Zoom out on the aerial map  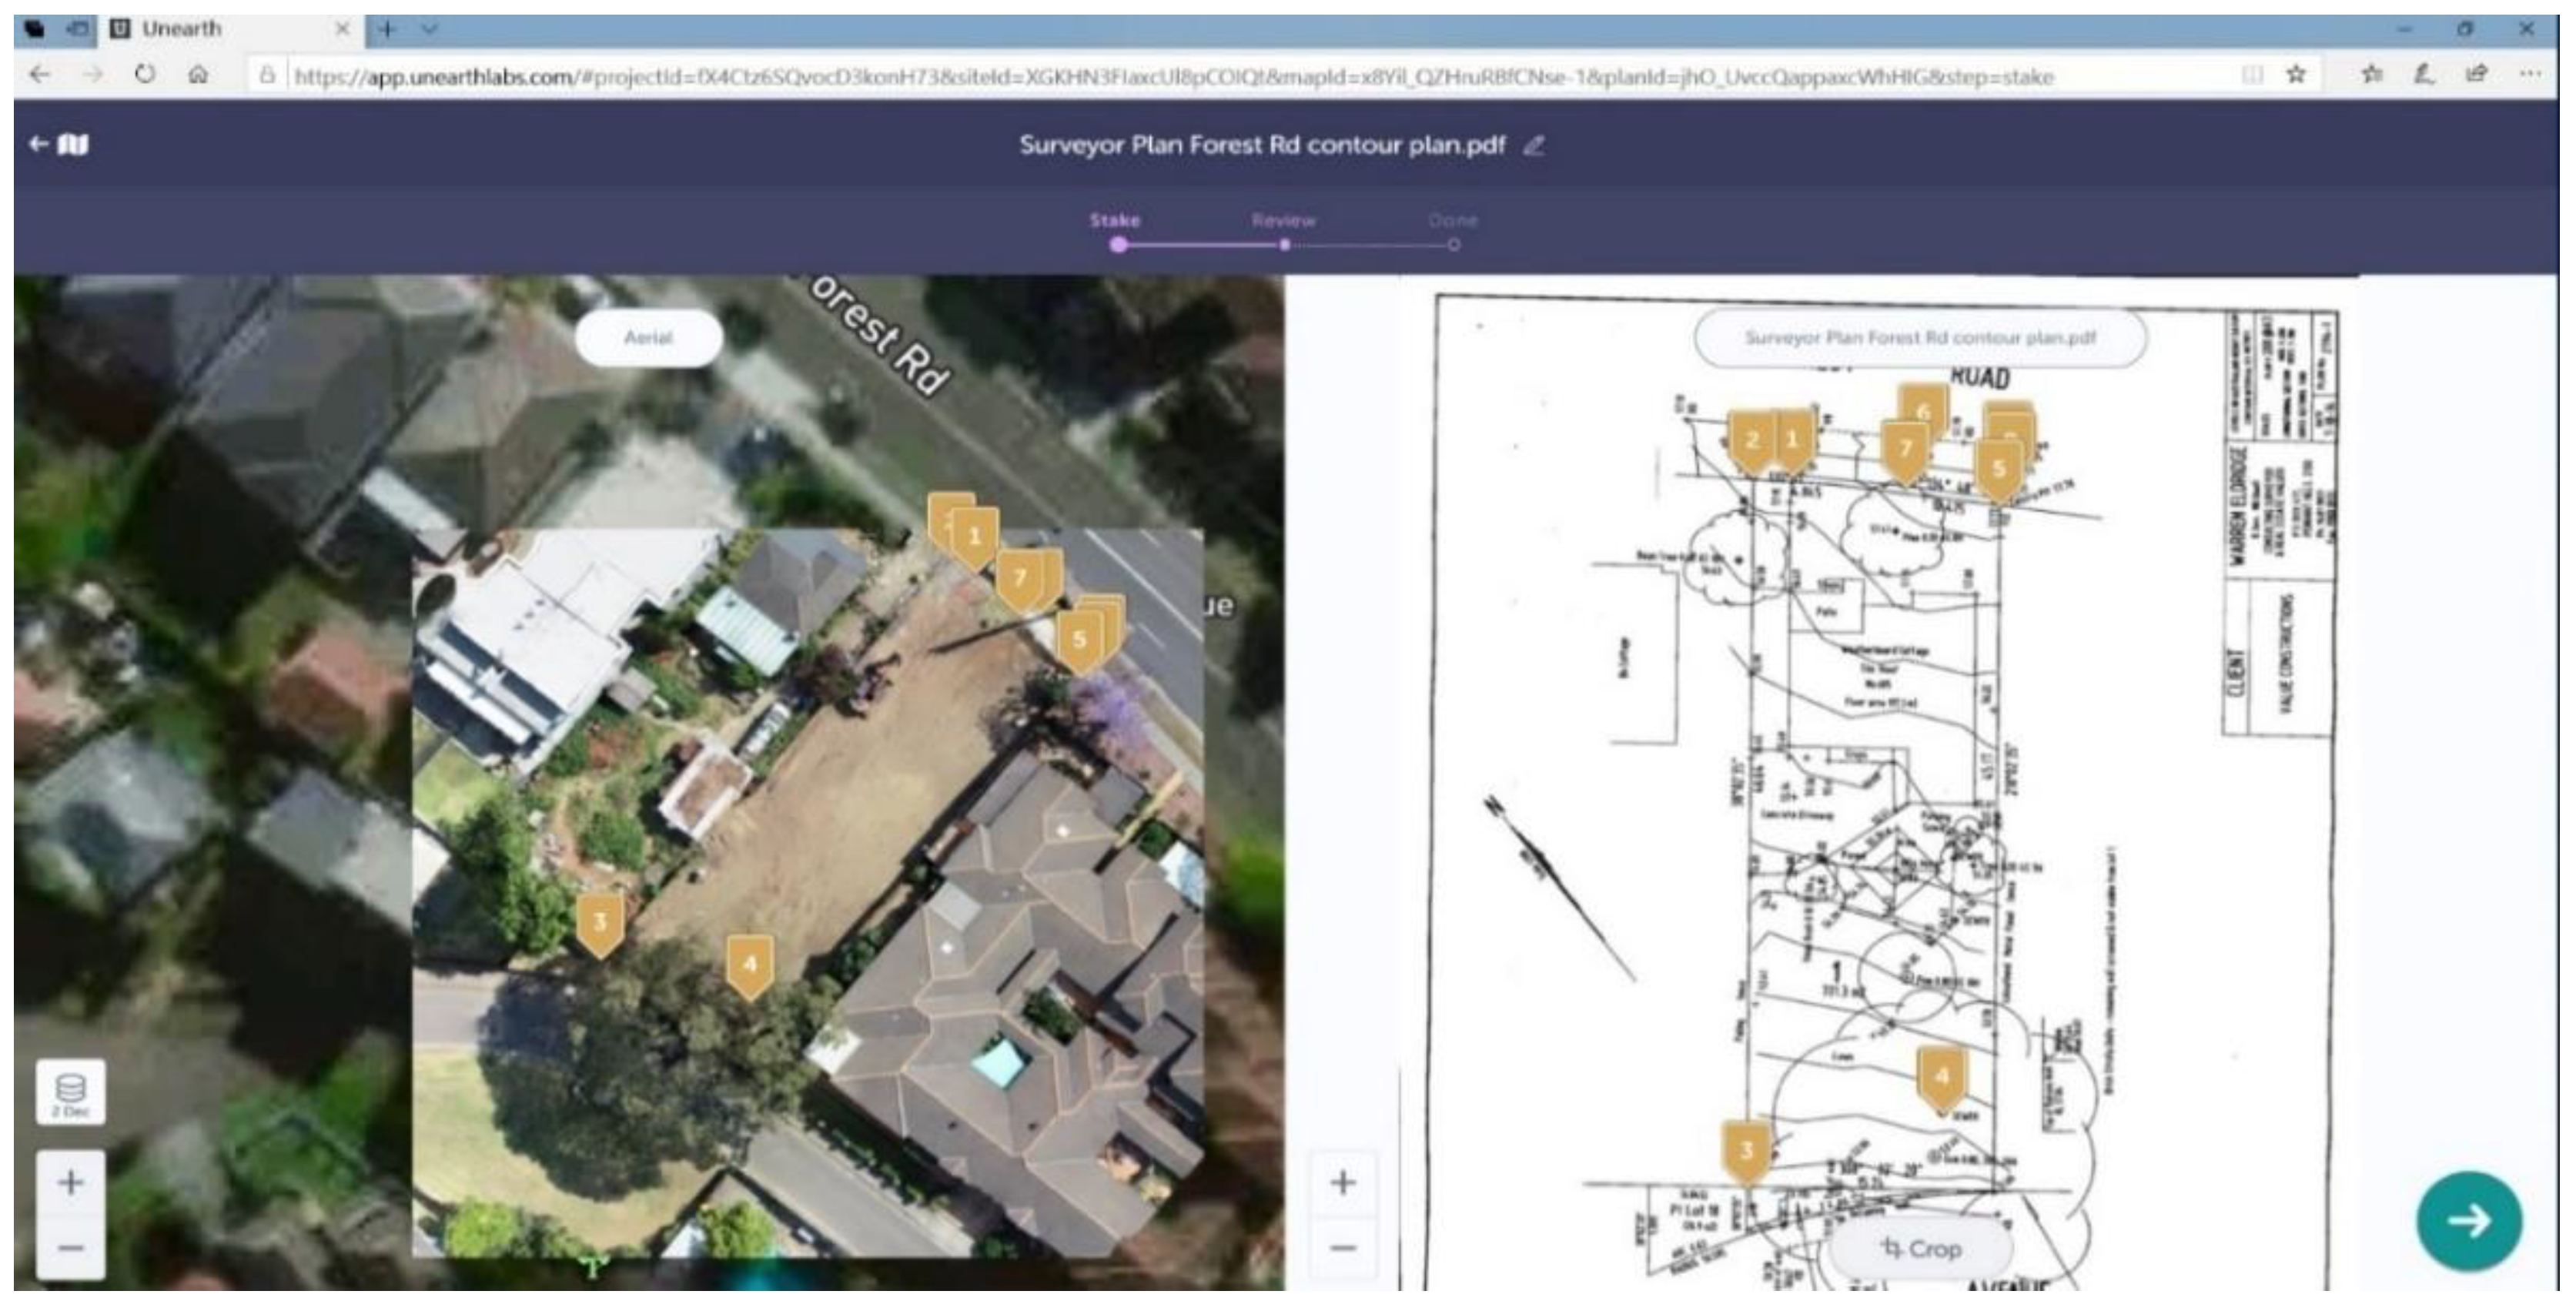tap(70, 1247)
